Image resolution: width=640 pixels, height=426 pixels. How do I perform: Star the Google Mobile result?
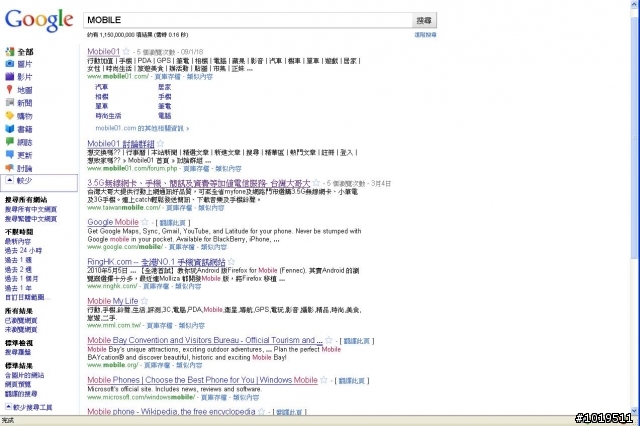click(x=144, y=222)
